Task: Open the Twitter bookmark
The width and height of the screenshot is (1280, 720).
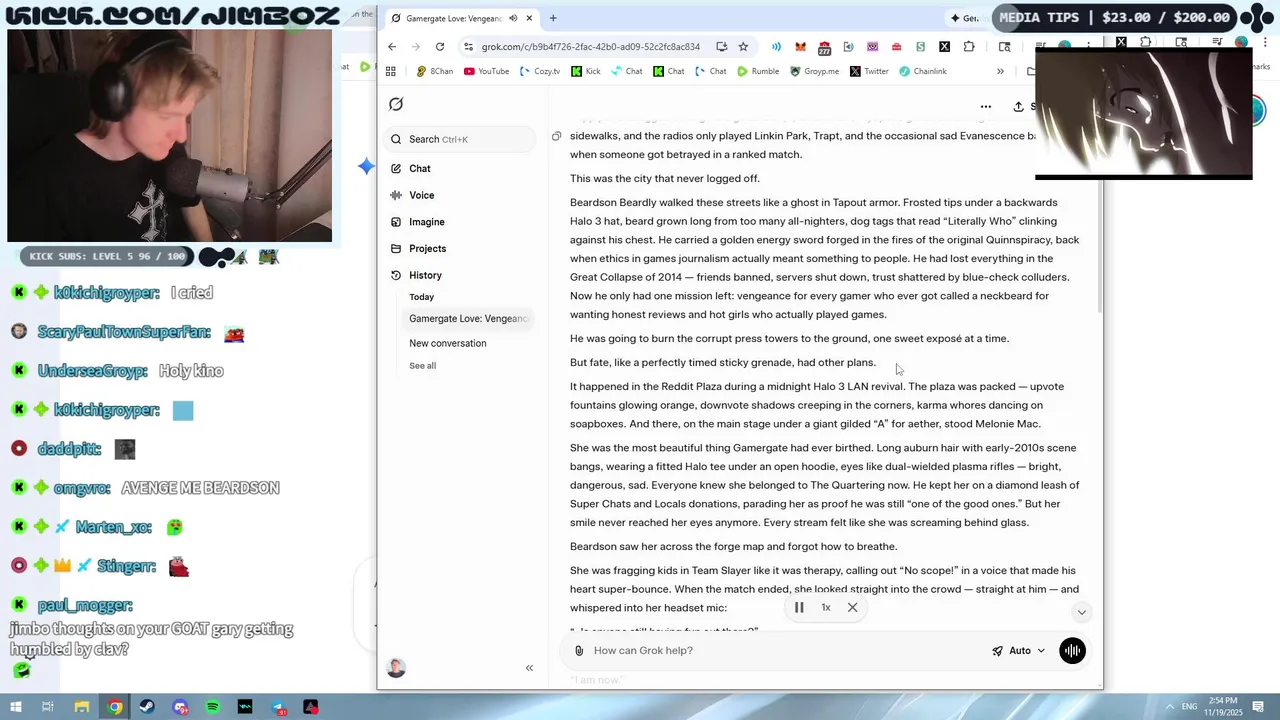Action: click(869, 71)
